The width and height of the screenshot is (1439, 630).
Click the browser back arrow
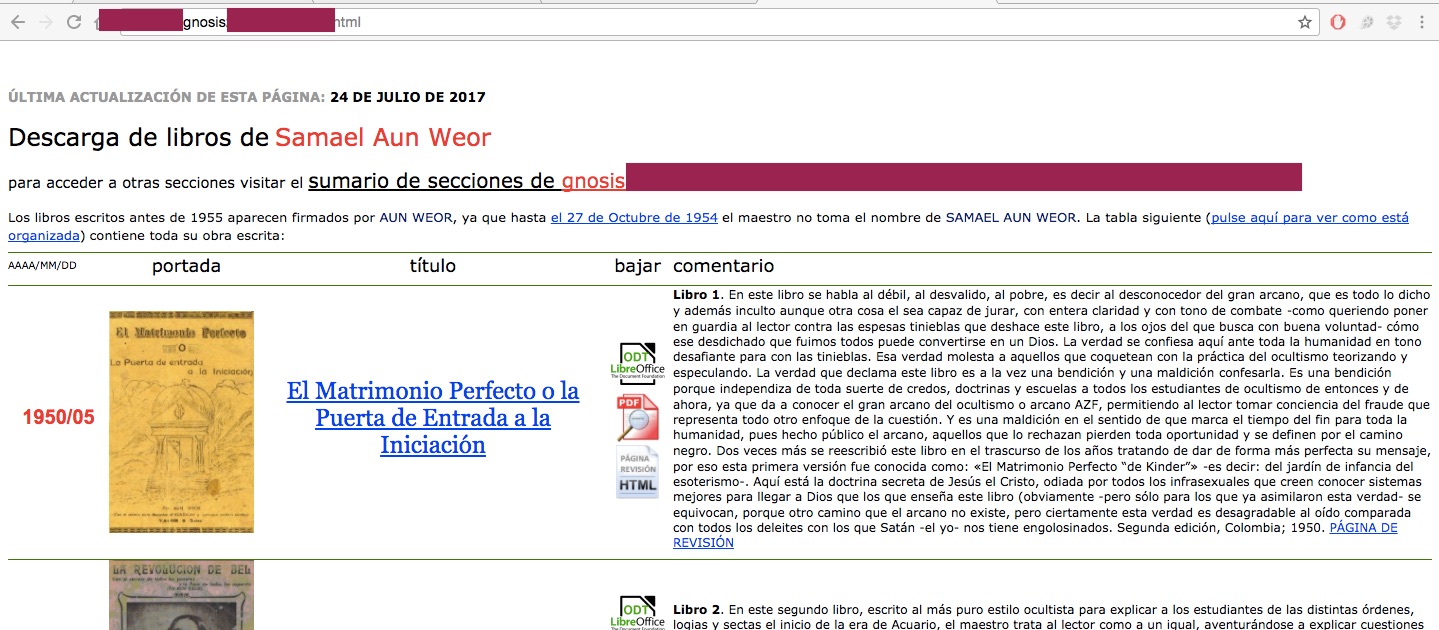[x=17, y=22]
